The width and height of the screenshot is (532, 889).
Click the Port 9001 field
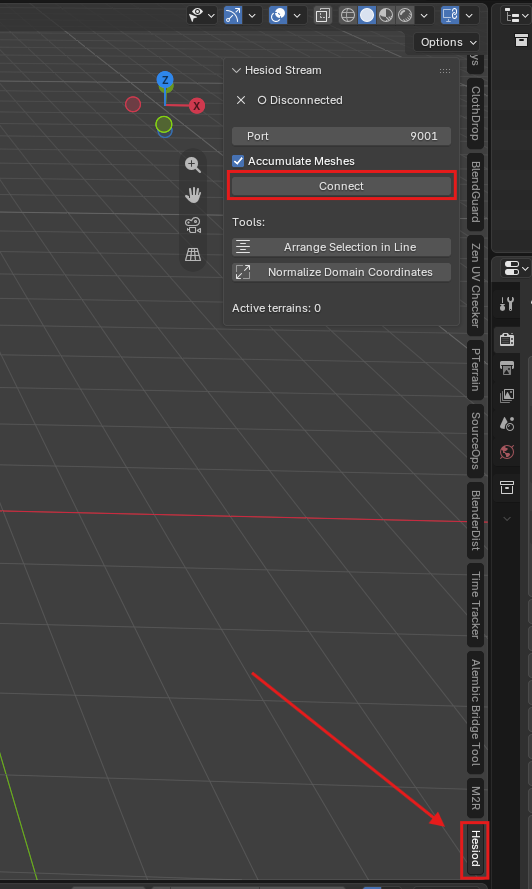pyautogui.click(x=341, y=136)
